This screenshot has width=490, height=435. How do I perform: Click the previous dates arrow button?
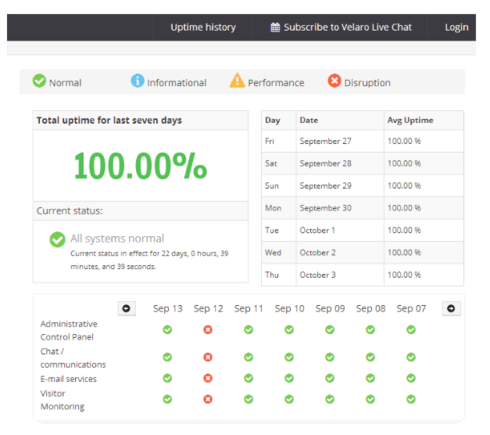127,308
